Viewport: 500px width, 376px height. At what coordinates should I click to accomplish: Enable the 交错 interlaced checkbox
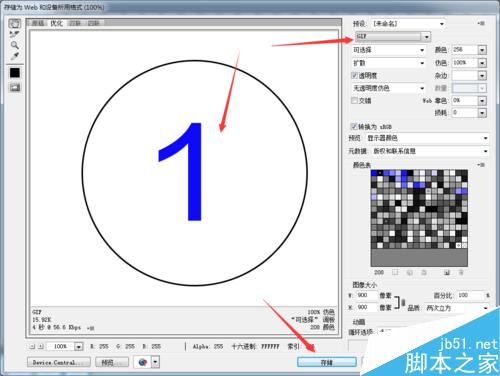355,100
